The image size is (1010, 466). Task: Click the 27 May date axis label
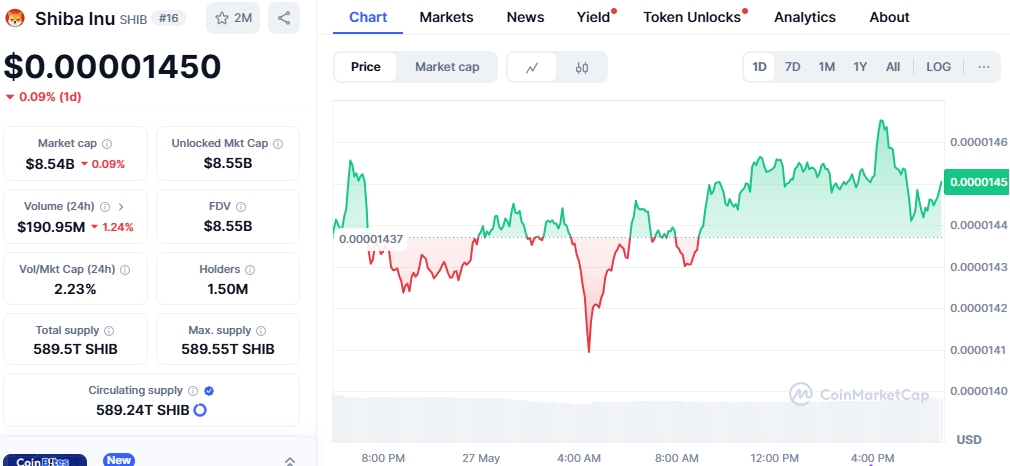tap(481, 458)
